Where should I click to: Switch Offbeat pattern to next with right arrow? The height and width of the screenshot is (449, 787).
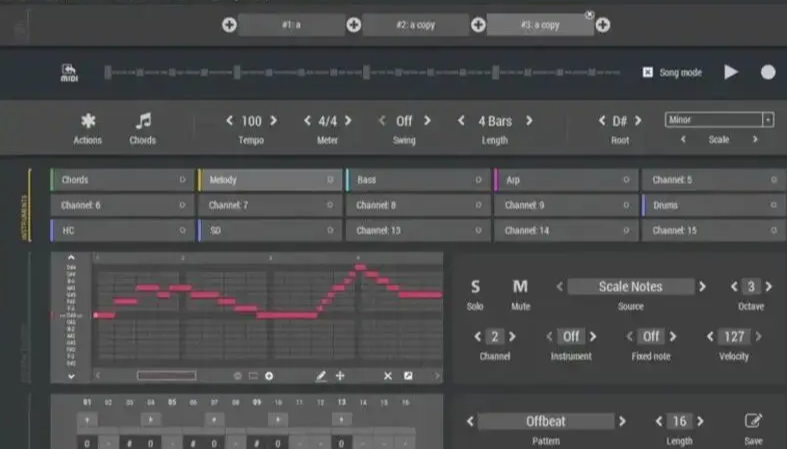(x=622, y=421)
